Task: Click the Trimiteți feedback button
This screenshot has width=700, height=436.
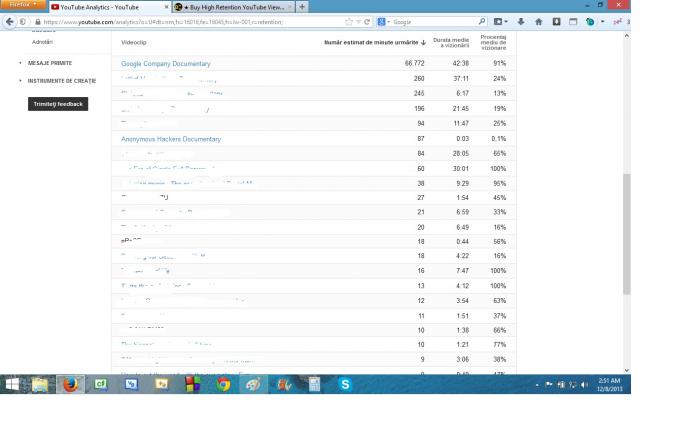Action: coord(58,104)
